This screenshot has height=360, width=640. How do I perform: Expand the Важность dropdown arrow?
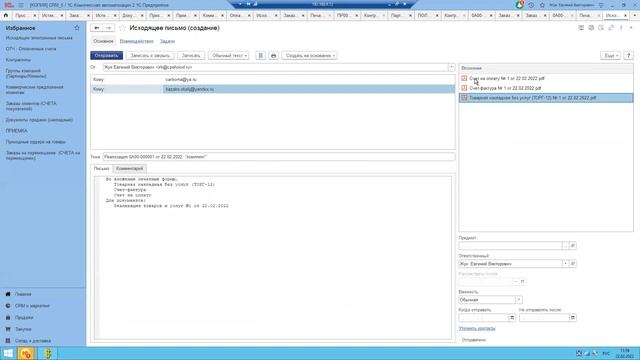[518, 300]
